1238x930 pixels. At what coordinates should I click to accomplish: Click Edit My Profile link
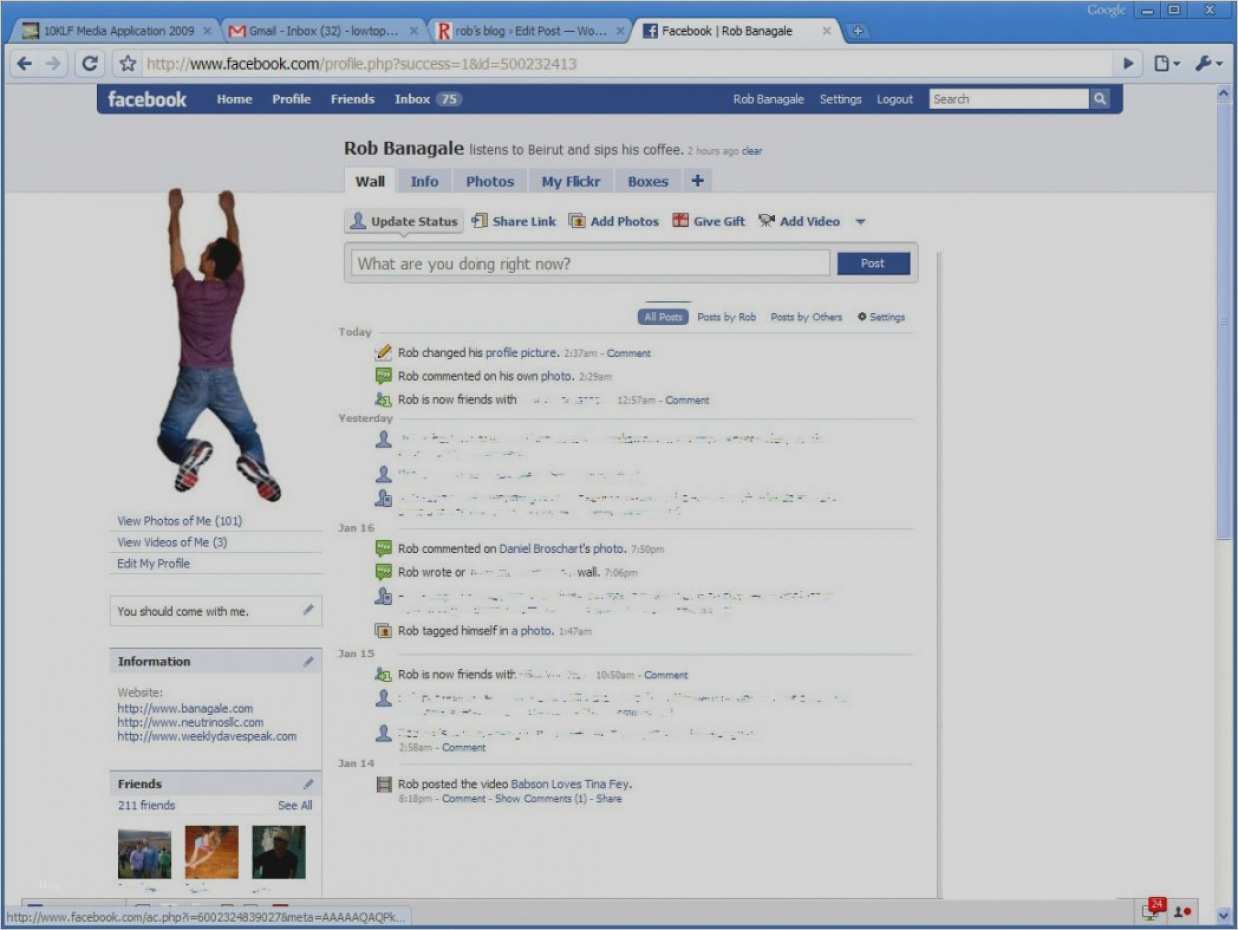153,564
